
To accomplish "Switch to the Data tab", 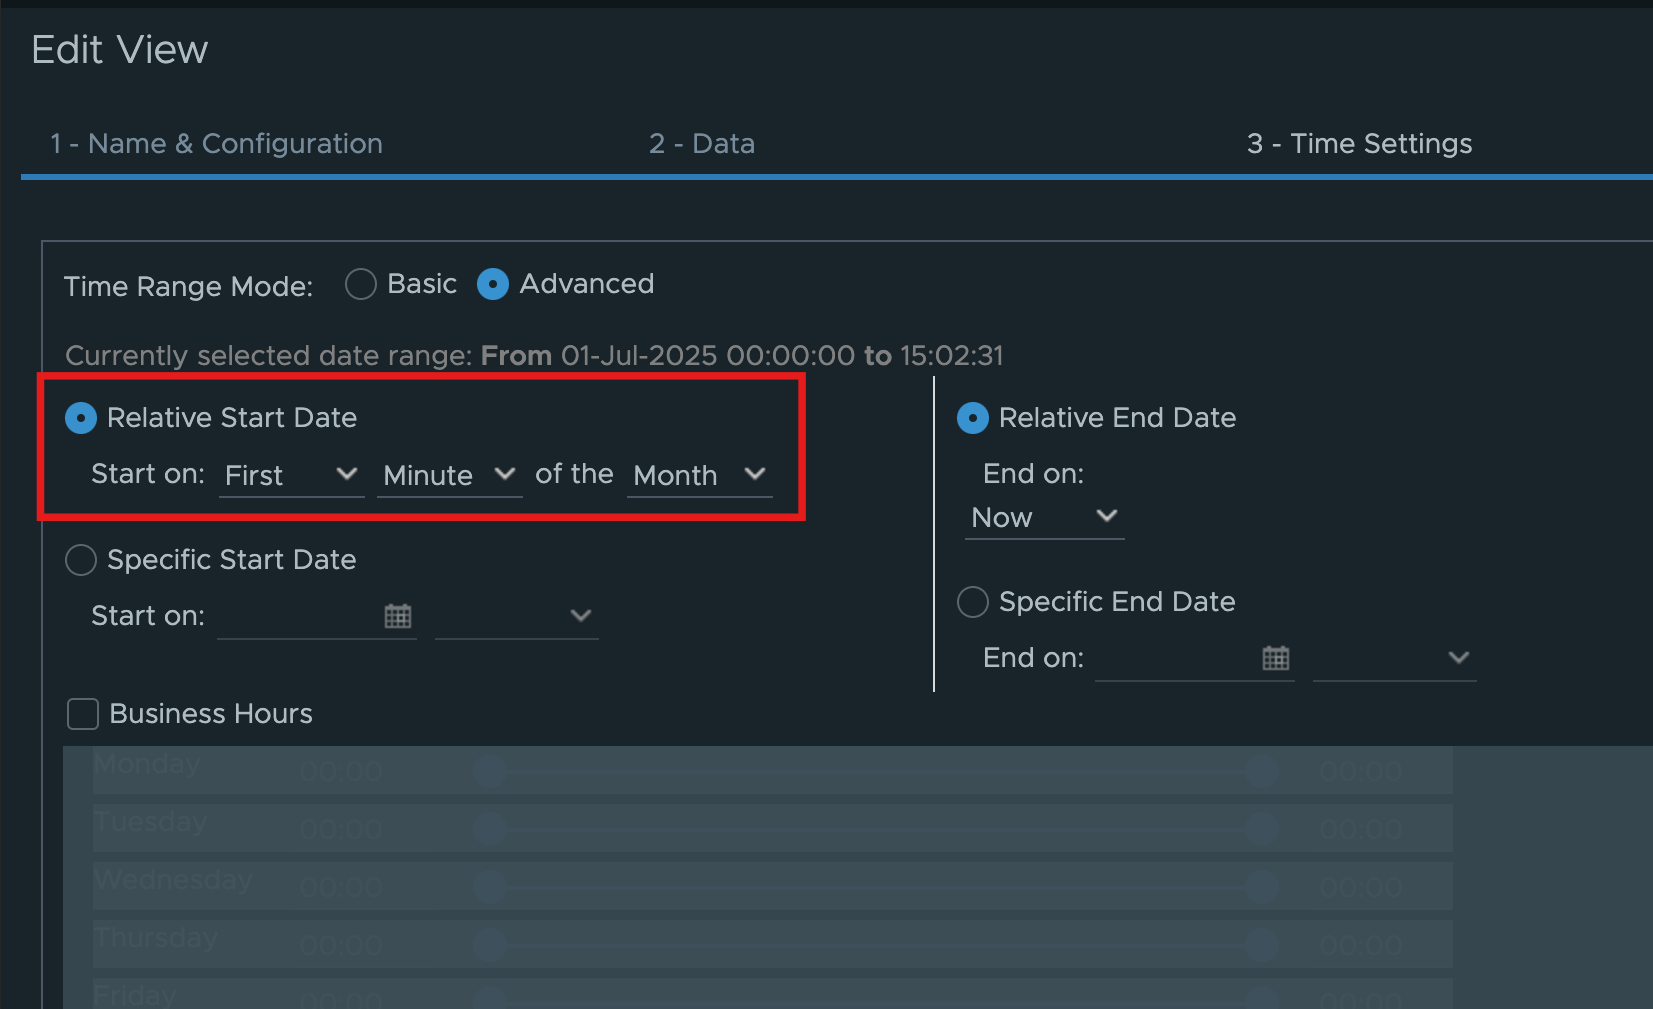I will 701,144.
